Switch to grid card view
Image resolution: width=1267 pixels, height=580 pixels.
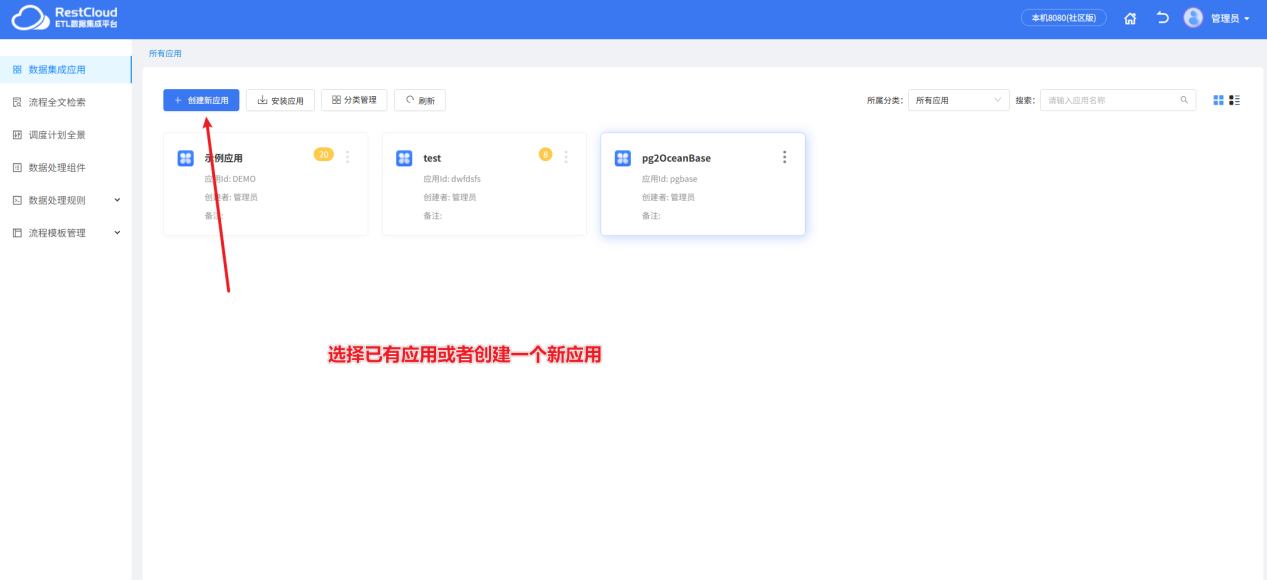click(1218, 100)
